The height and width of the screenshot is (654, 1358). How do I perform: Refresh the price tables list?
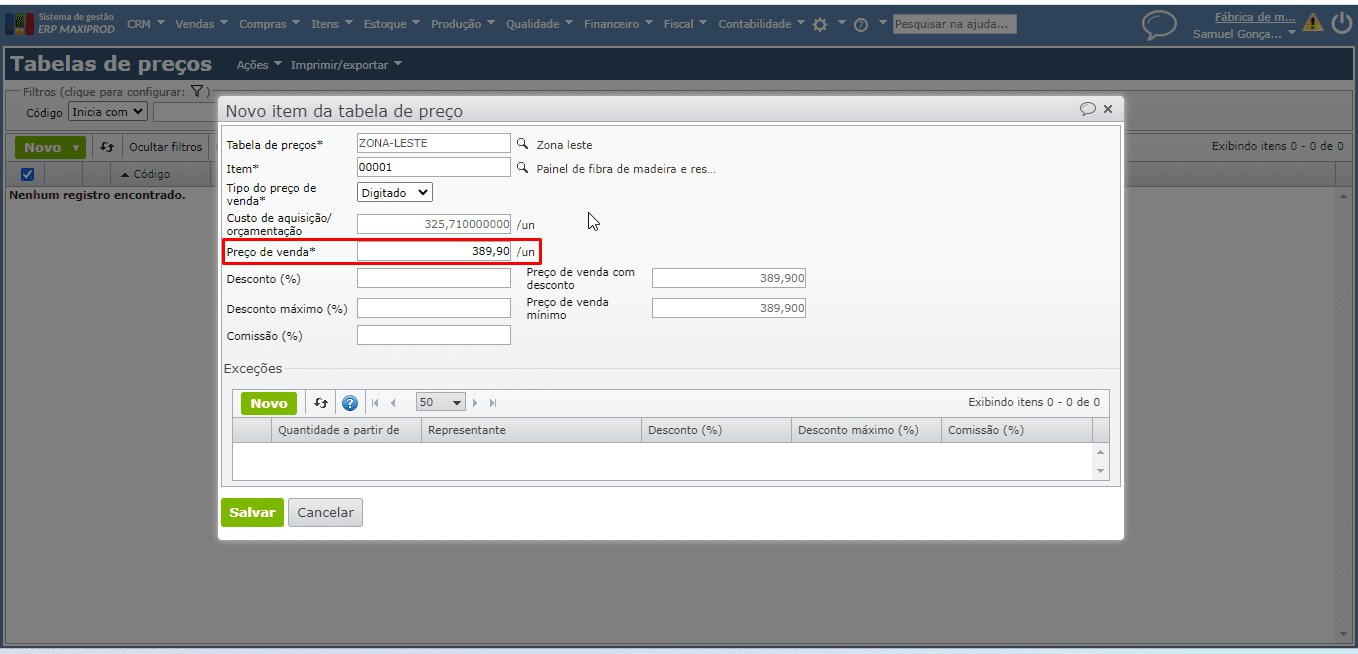107,147
